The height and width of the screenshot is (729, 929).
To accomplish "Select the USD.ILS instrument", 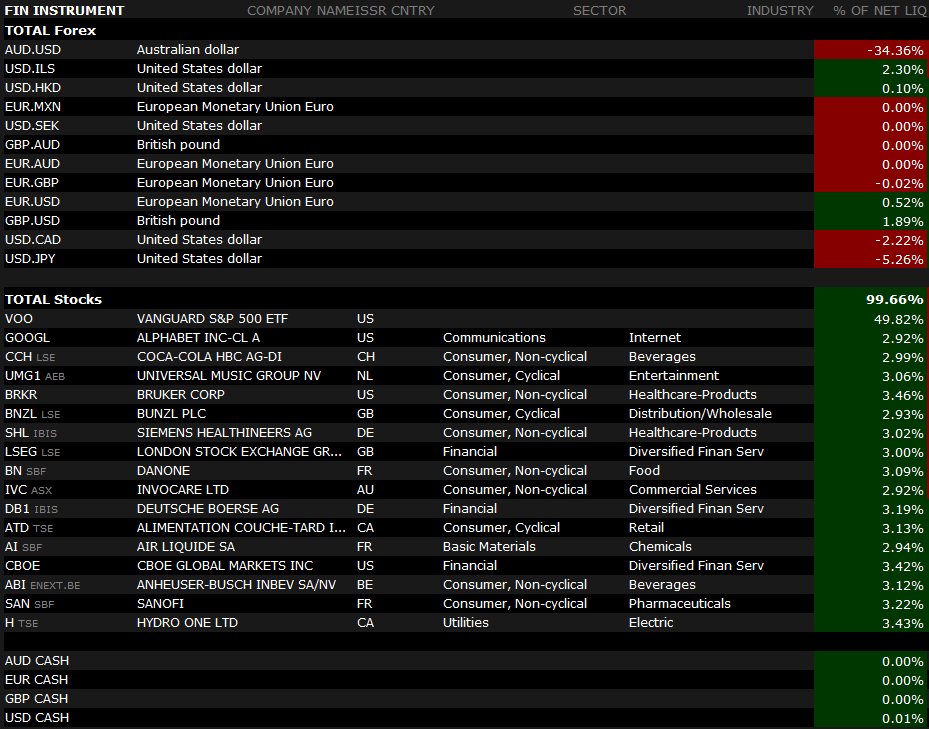I will click(x=30, y=69).
